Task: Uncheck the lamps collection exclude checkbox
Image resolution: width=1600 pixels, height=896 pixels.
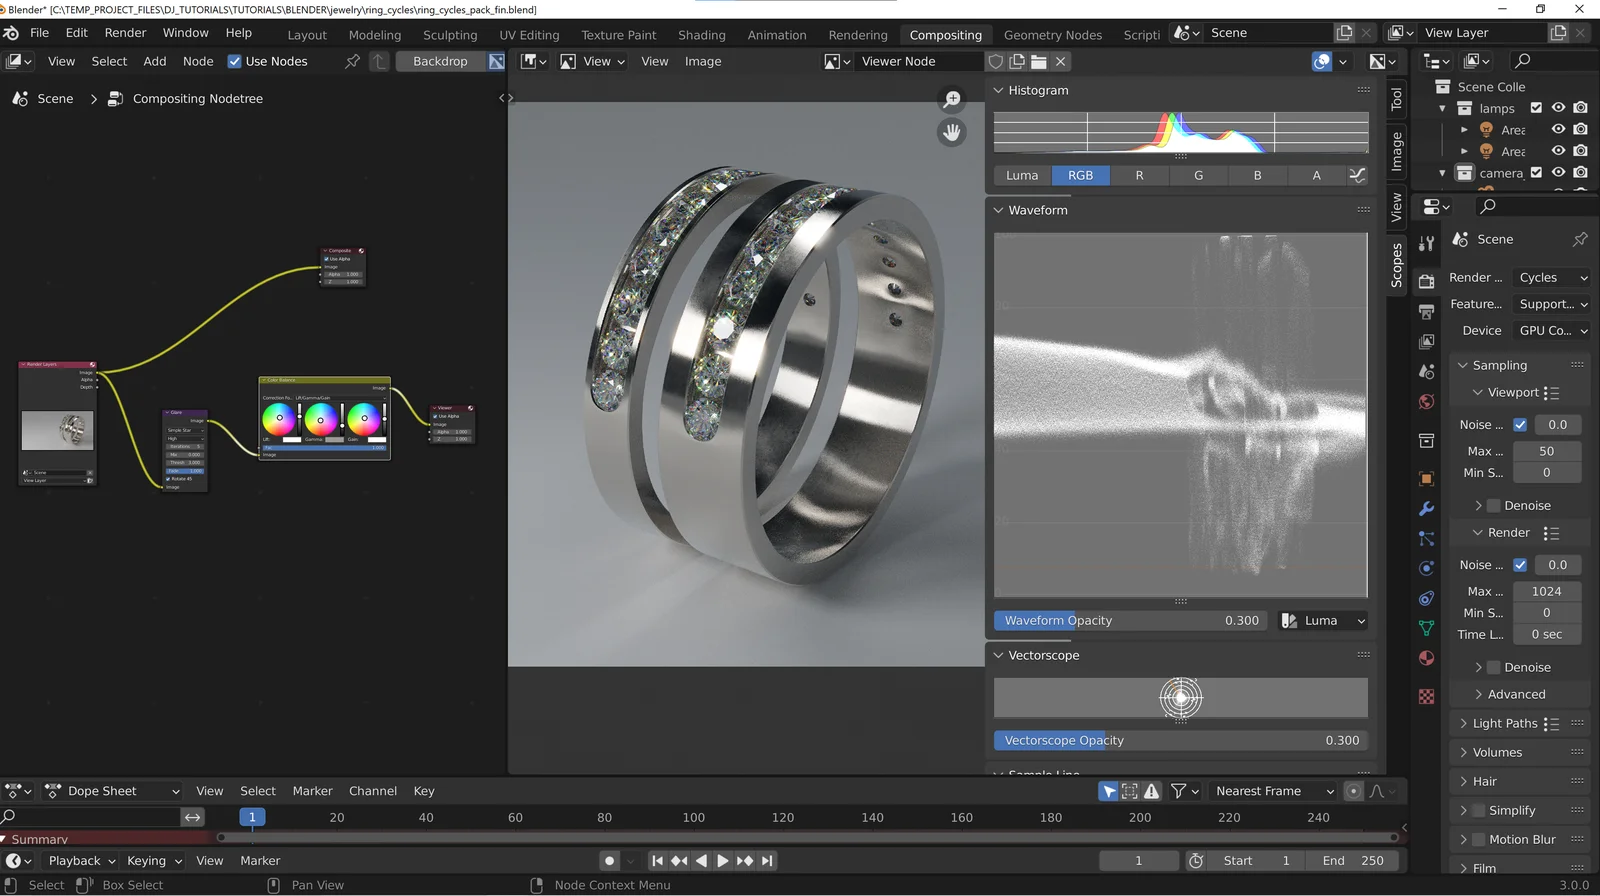Action: pos(1536,108)
